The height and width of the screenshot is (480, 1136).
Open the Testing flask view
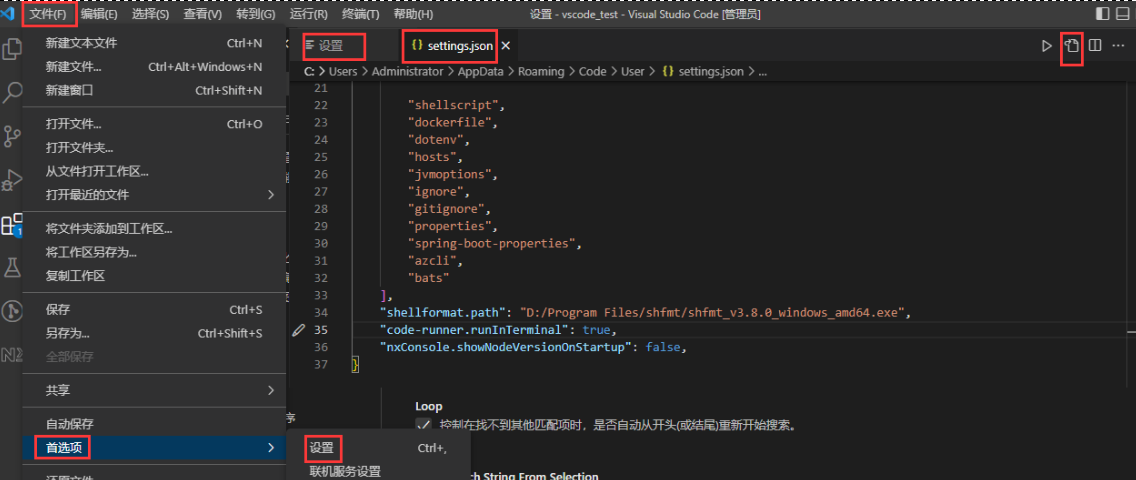click(x=12, y=268)
